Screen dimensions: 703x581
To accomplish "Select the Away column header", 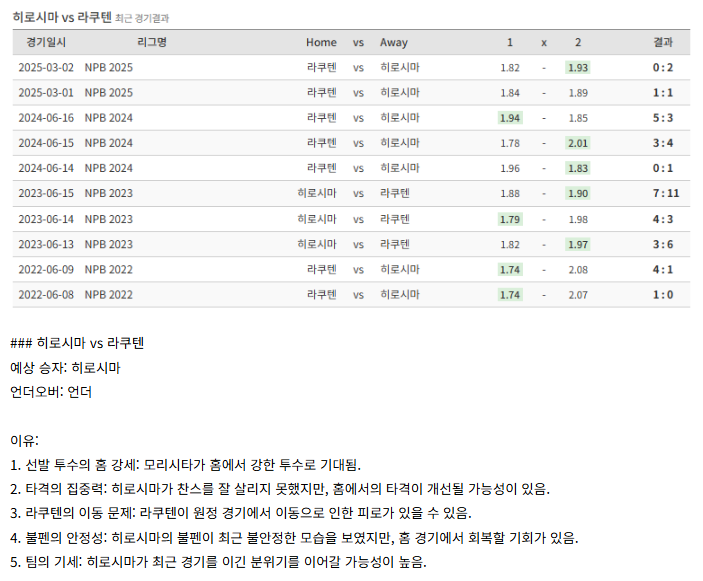I will (x=394, y=43).
